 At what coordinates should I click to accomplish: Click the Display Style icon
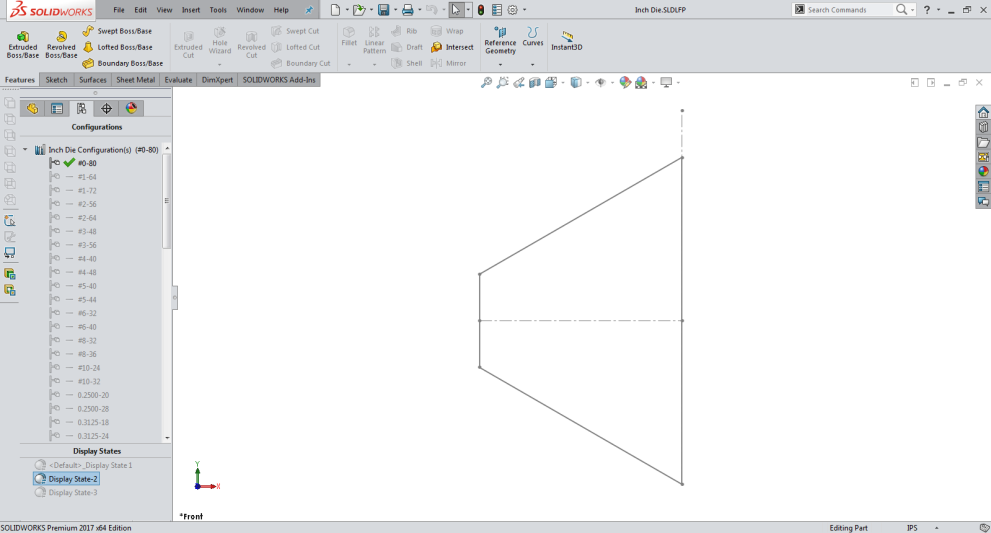576,83
